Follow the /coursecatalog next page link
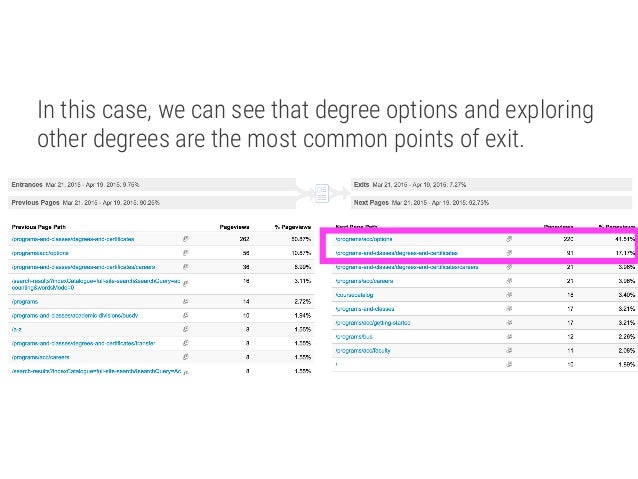 pos(354,295)
